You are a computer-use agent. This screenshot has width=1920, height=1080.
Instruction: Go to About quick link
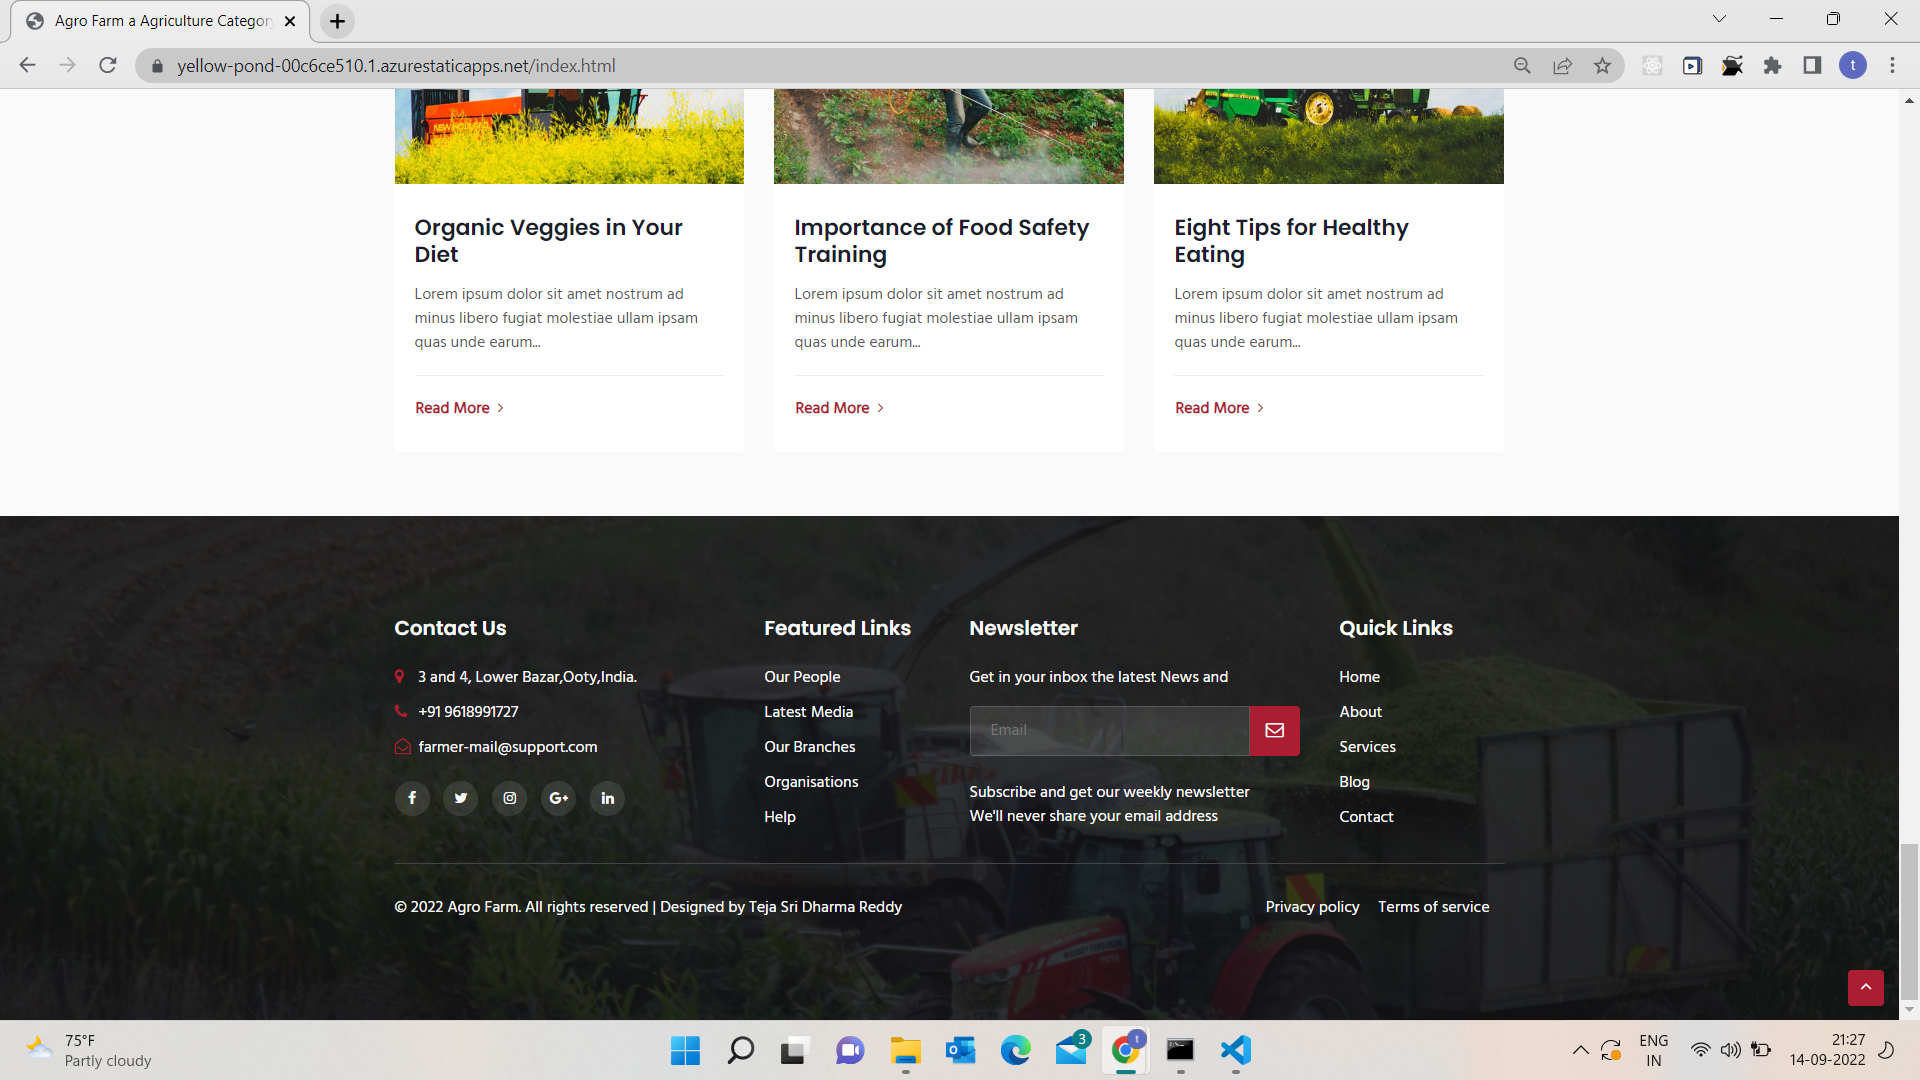coord(1360,712)
